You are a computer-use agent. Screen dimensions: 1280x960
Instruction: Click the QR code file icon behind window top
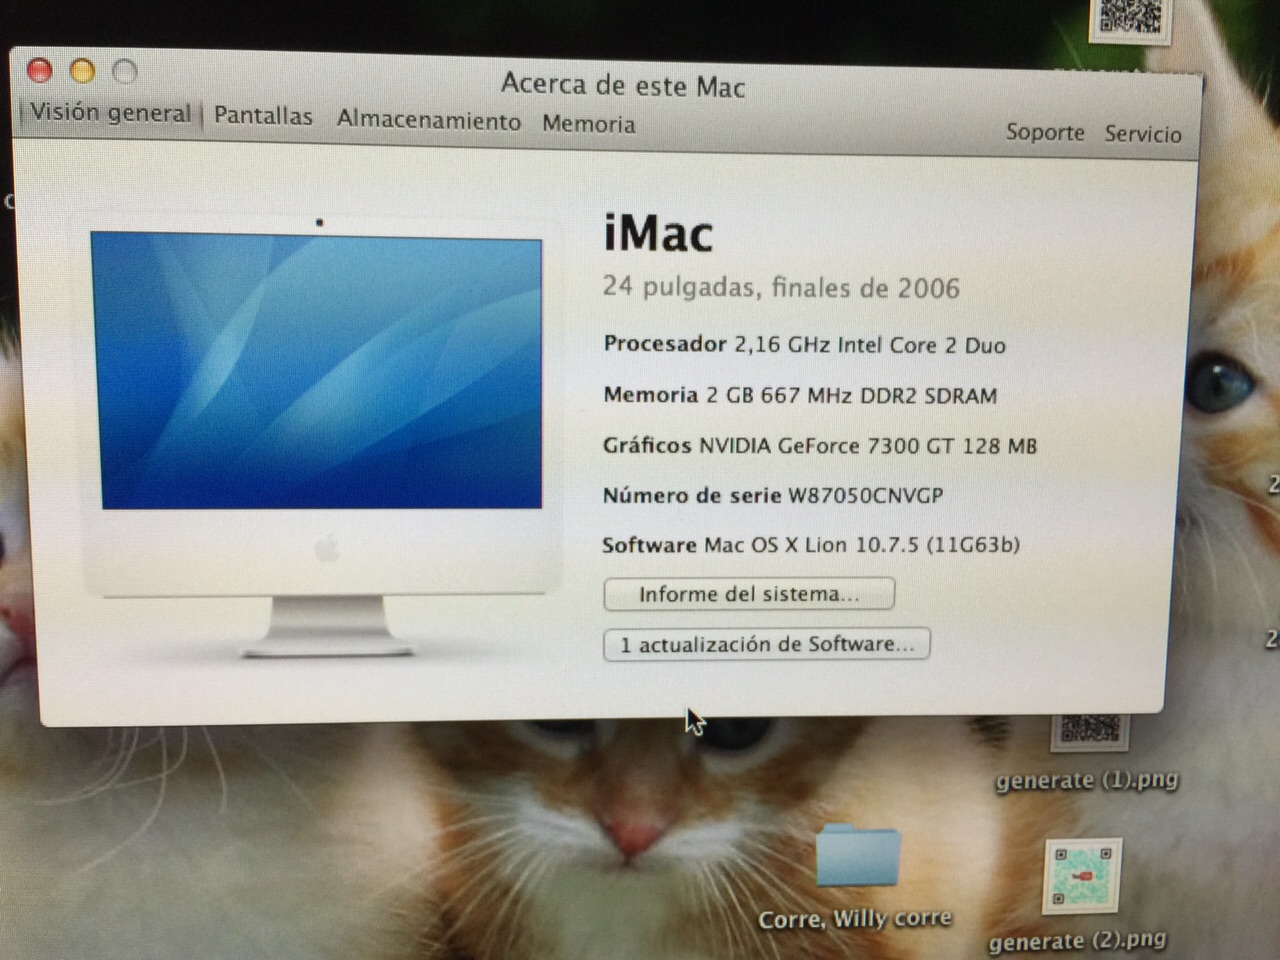point(1131,19)
